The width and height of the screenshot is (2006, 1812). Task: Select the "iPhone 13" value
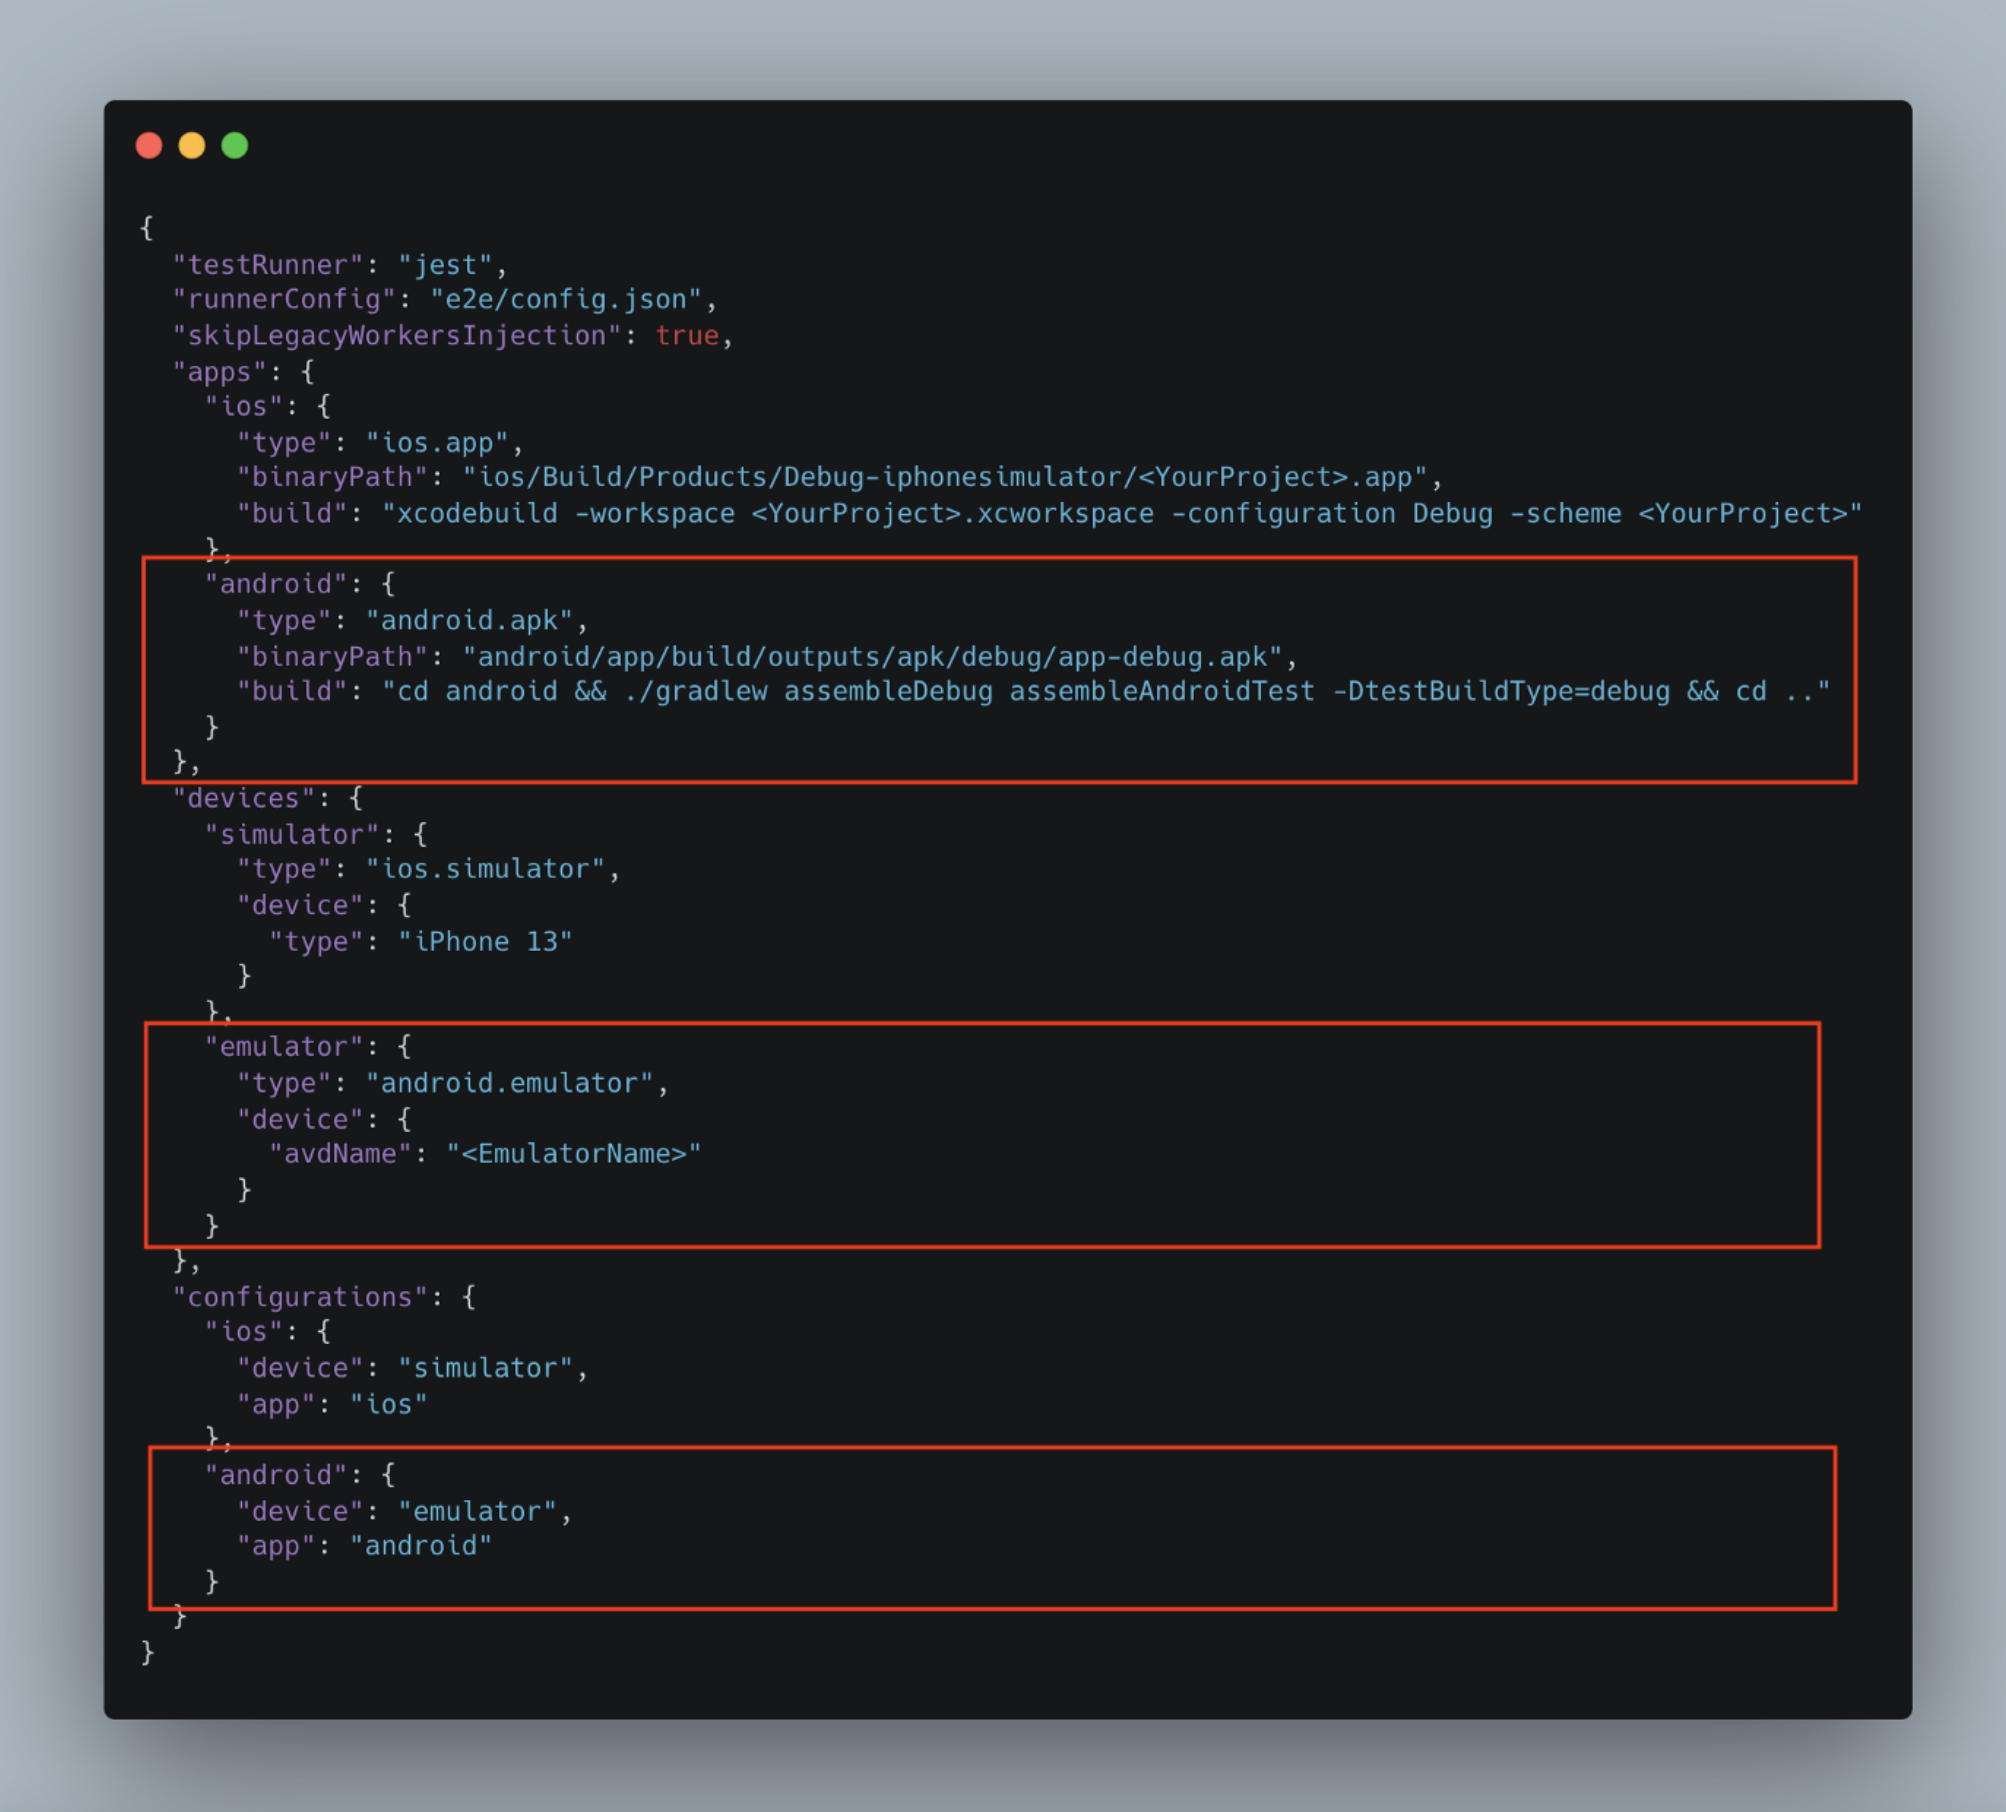pos(485,942)
